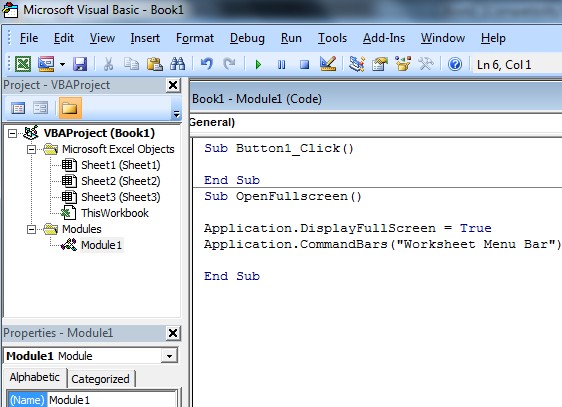Viewport: 562px width, 407px height.
Task: Open the Help menu
Action: [x=493, y=38]
